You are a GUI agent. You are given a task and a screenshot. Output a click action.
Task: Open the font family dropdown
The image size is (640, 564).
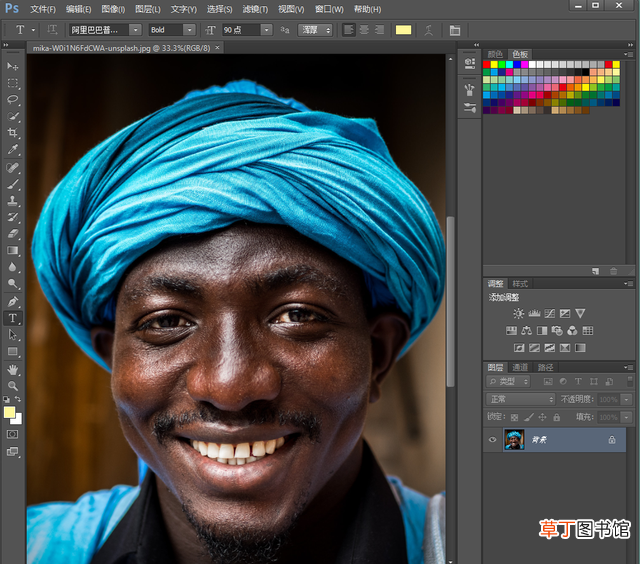105,30
